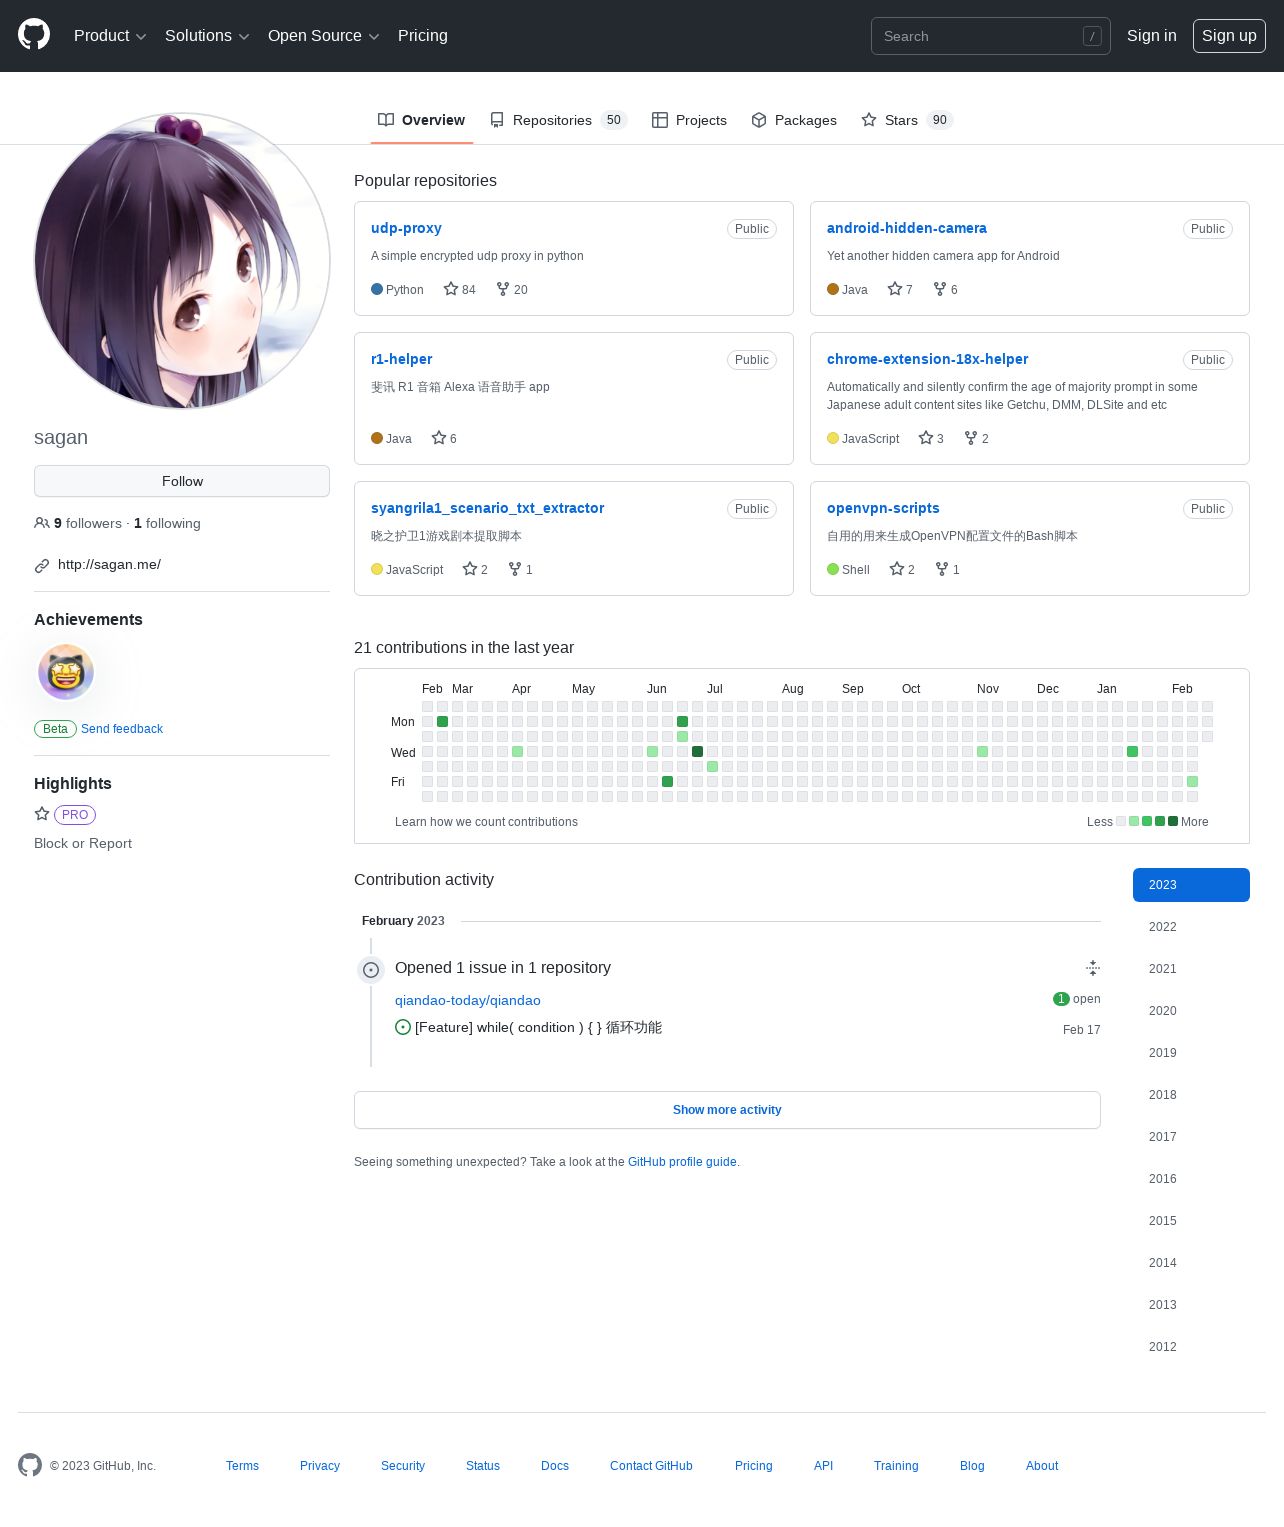Click the fork icon on openvpn-scripts card
The height and width of the screenshot is (1527, 1284).
942,569
